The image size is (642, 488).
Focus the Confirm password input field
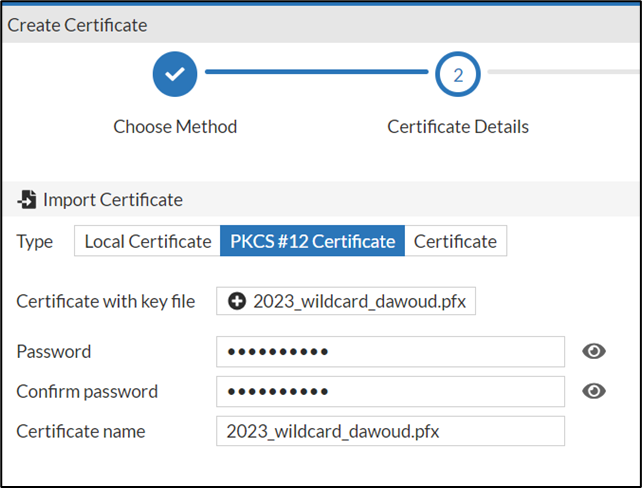pyautogui.click(x=390, y=391)
